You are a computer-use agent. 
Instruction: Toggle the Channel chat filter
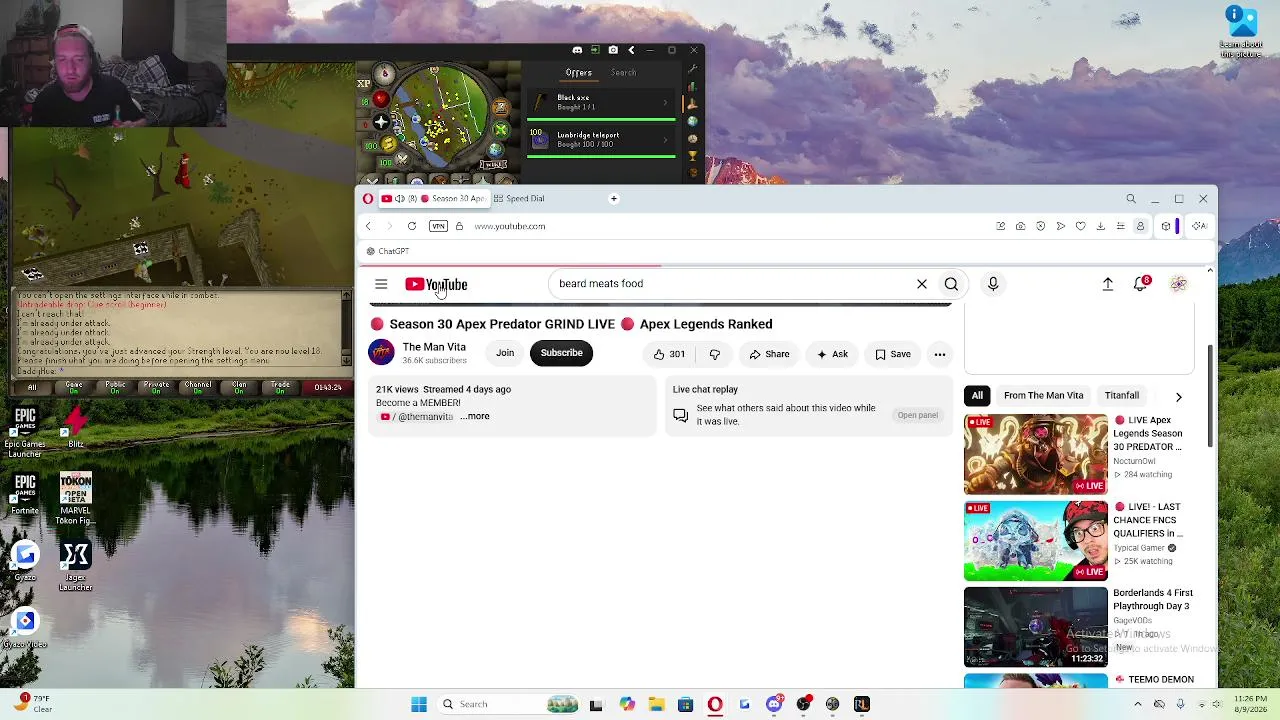pyautogui.click(x=197, y=387)
